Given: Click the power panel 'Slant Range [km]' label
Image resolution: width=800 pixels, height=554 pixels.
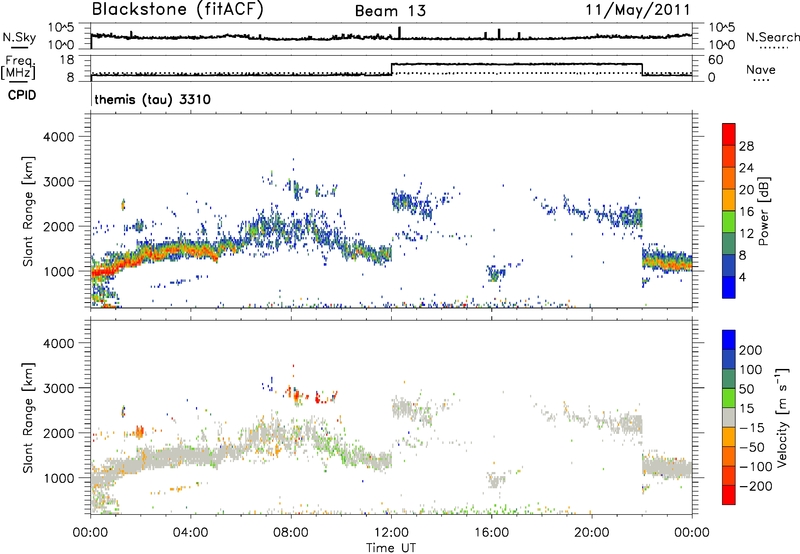Looking at the screenshot, I should click(28, 211).
